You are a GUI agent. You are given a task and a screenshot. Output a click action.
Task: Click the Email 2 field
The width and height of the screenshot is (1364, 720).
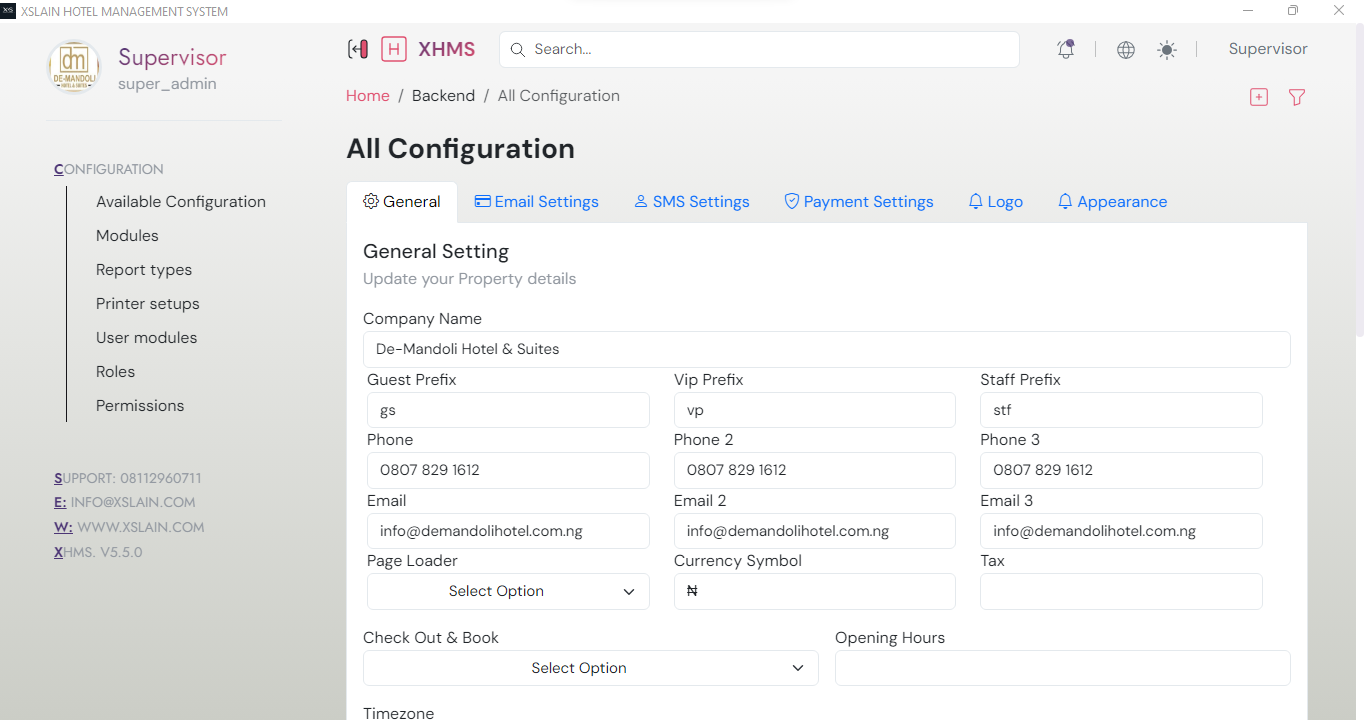coord(815,531)
